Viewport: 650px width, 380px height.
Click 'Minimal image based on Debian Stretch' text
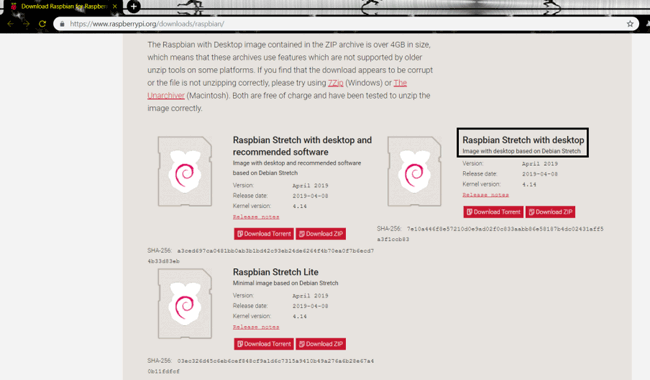click(x=285, y=283)
